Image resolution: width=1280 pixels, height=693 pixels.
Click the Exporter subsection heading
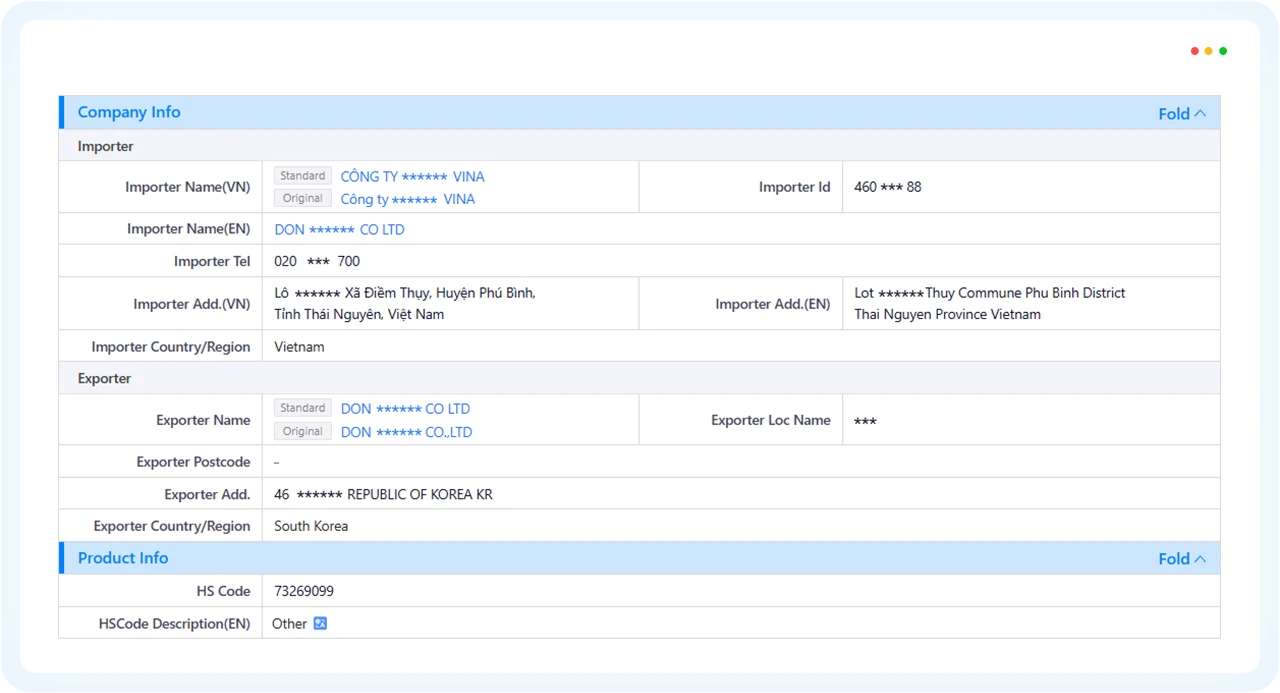tap(104, 378)
